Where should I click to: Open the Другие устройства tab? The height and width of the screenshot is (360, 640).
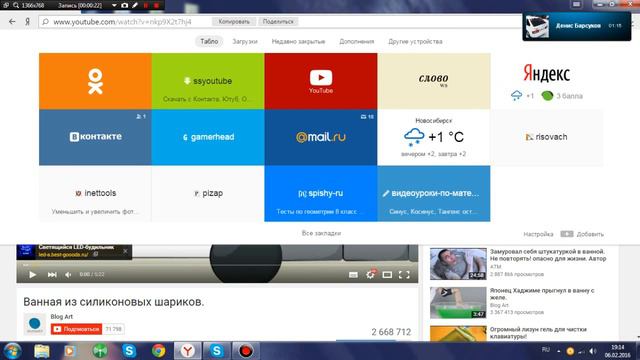coord(415,41)
